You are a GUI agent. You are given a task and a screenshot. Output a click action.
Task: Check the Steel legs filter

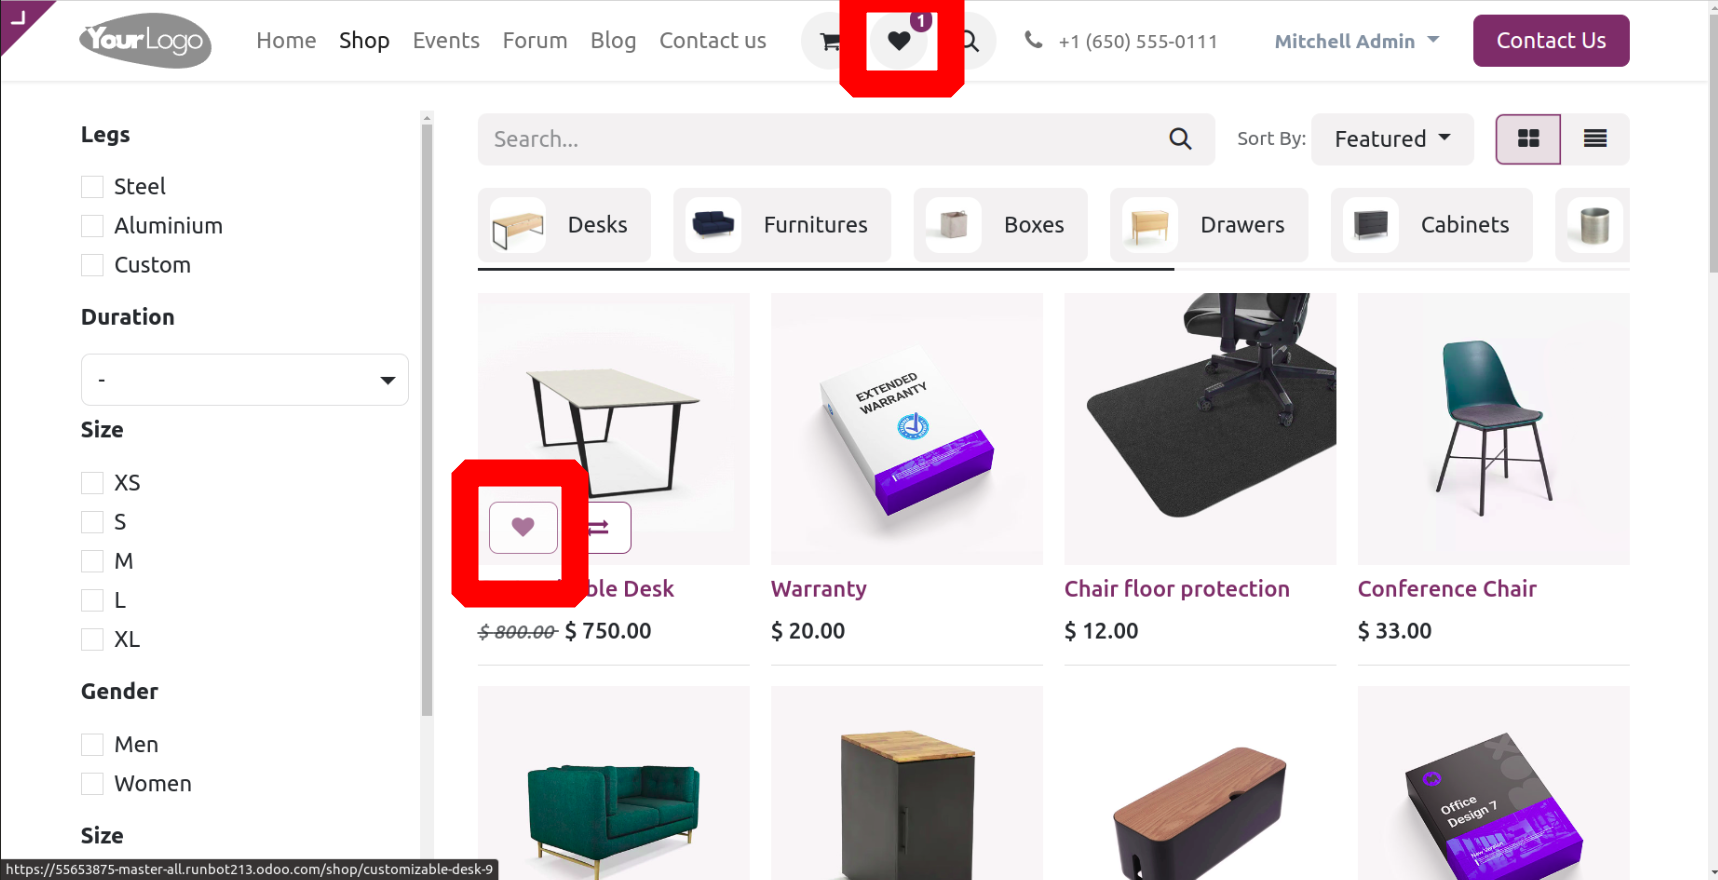(92, 187)
